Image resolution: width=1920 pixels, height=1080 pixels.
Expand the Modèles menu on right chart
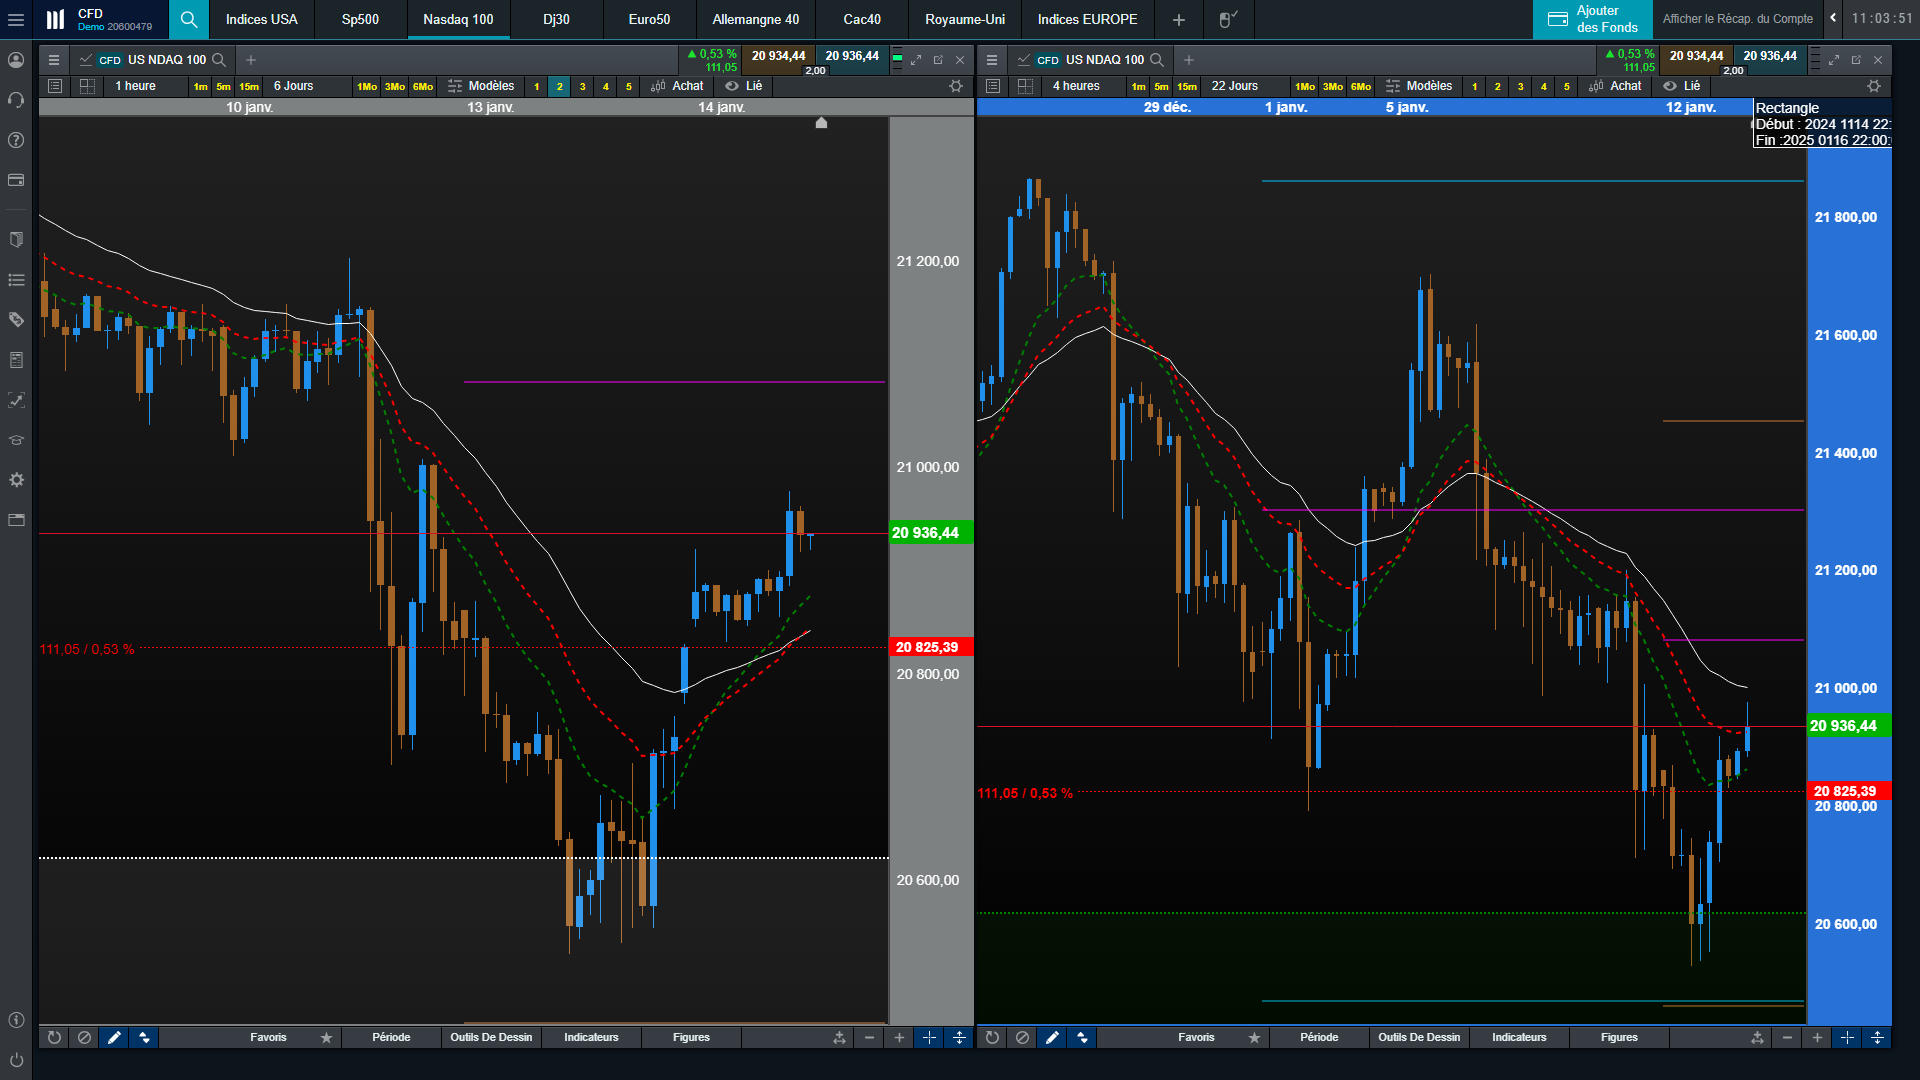pyautogui.click(x=1419, y=86)
